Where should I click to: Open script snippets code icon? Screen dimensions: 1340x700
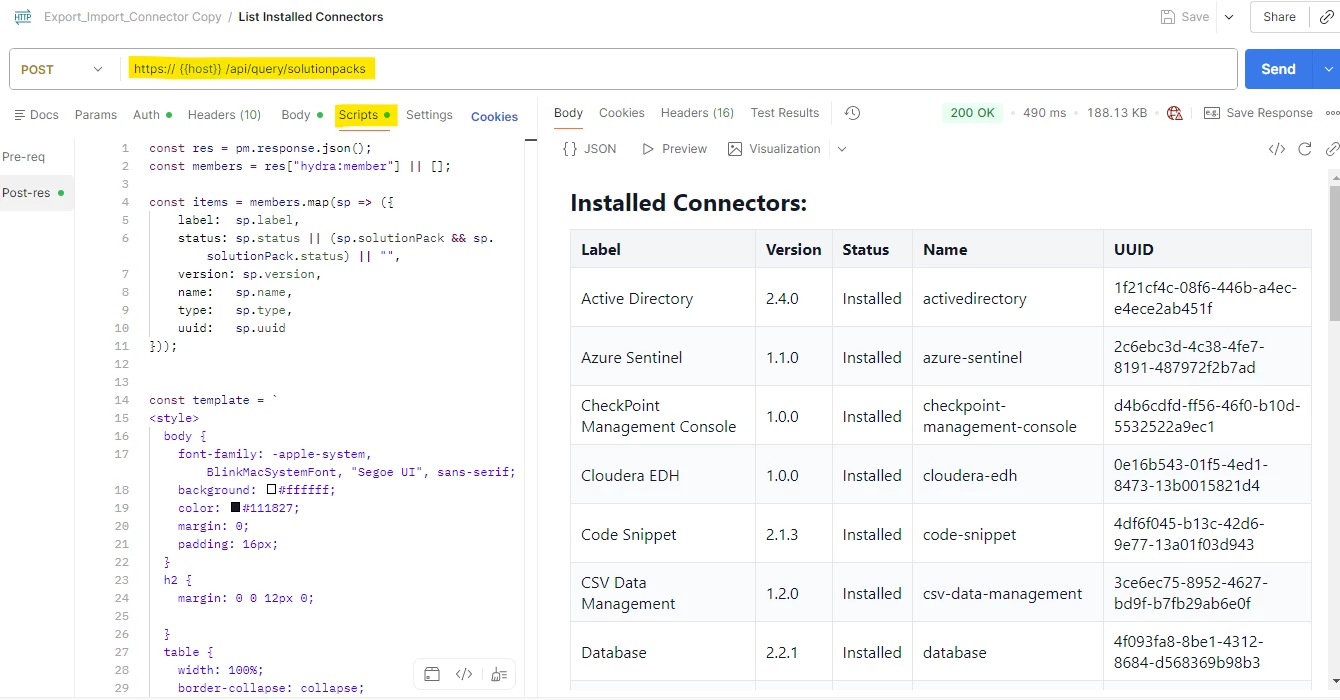464,674
